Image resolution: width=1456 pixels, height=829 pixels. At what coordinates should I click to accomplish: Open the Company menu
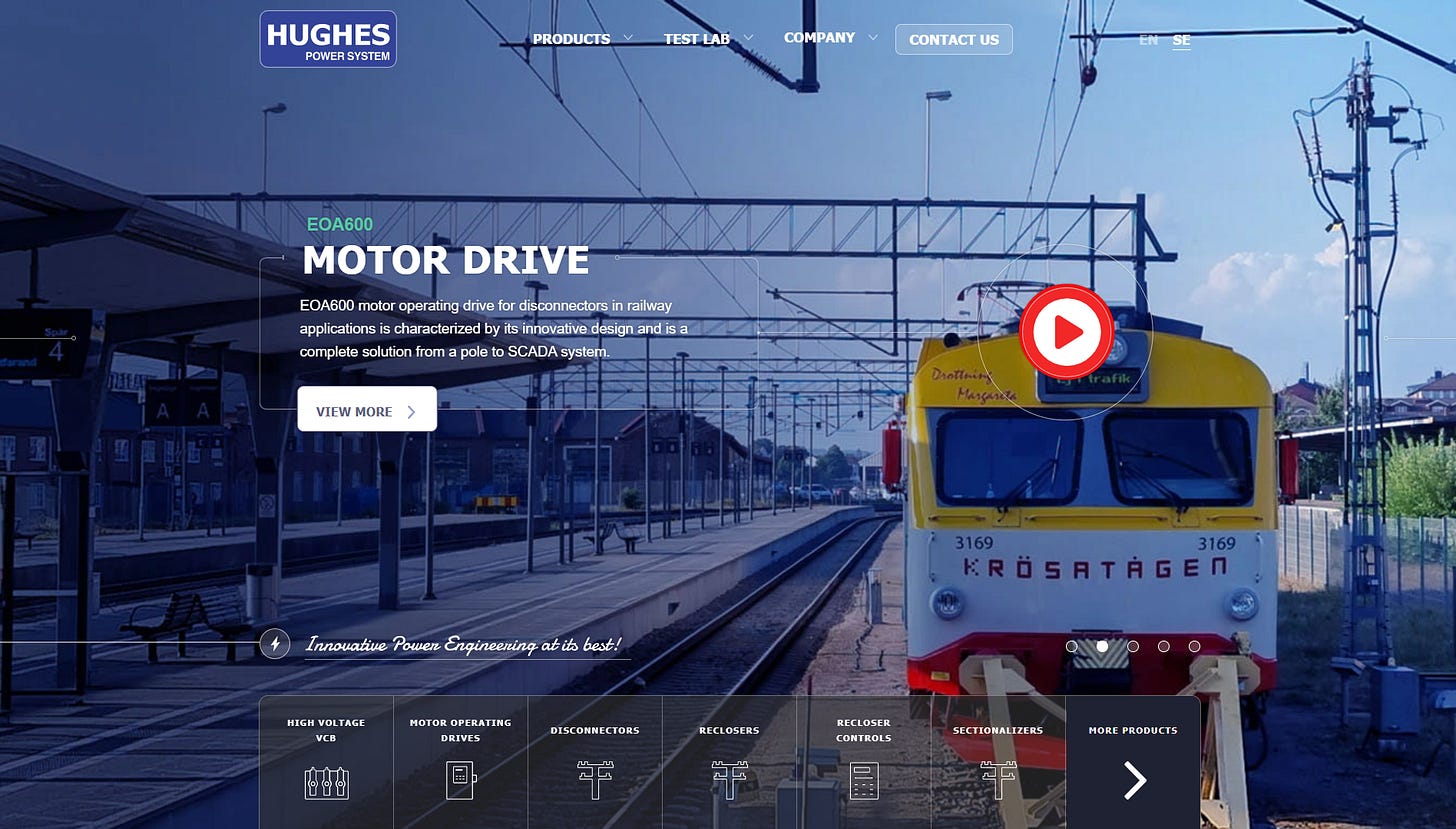(819, 38)
